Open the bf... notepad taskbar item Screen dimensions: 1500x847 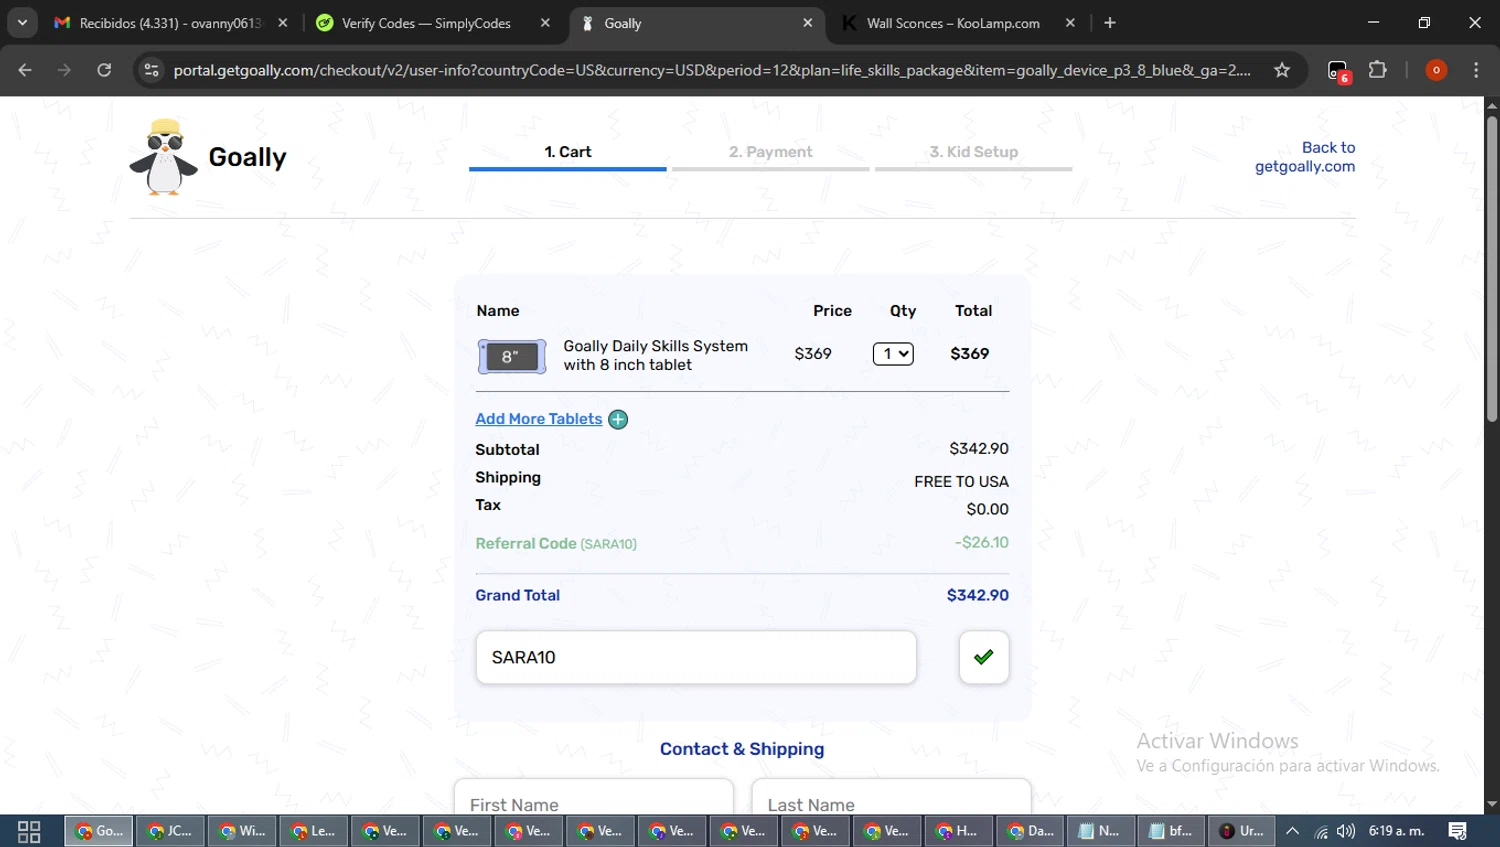[1171, 831]
